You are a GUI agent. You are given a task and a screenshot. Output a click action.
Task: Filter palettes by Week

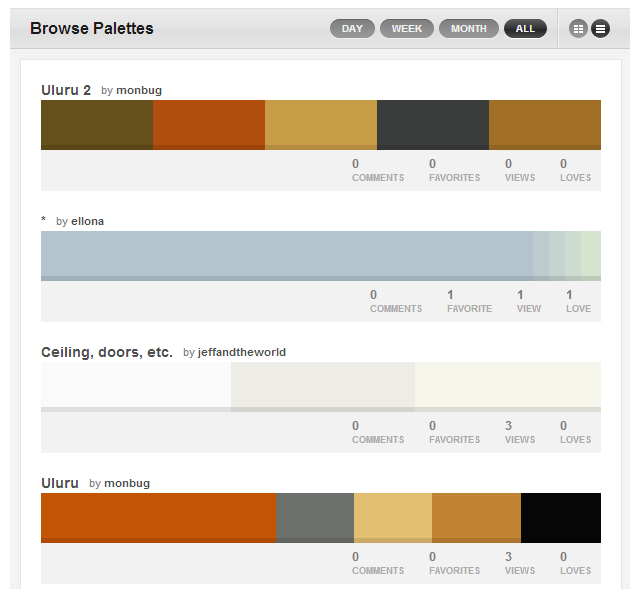click(406, 29)
